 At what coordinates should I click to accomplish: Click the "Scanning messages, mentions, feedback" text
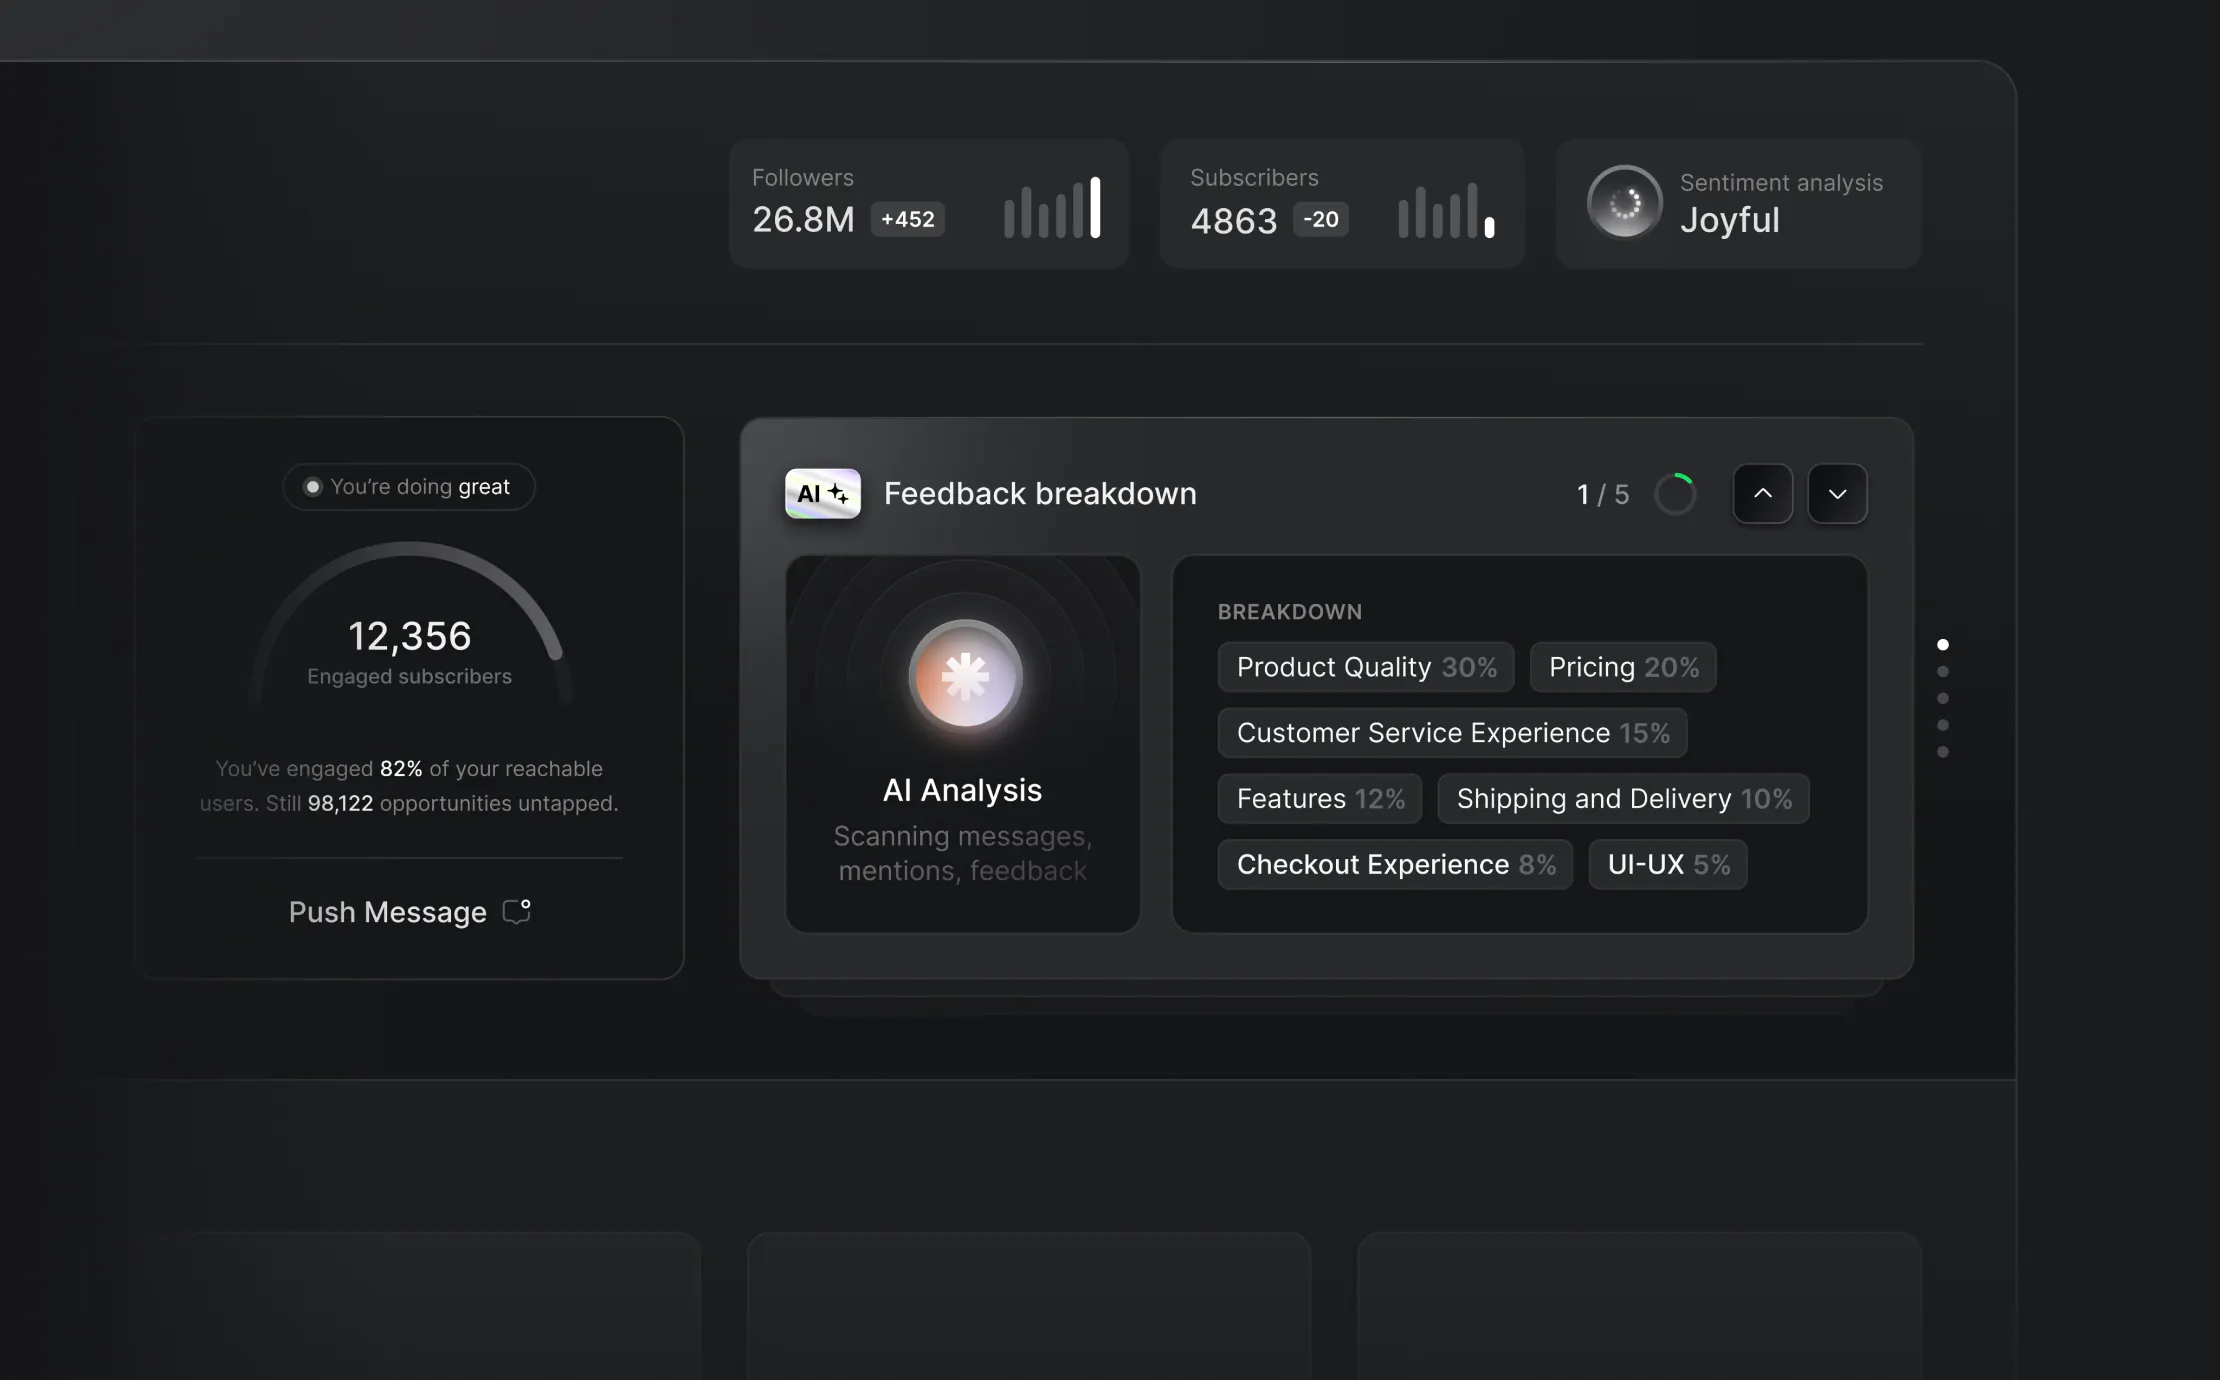pyautogui.click(x=963, y=853)
